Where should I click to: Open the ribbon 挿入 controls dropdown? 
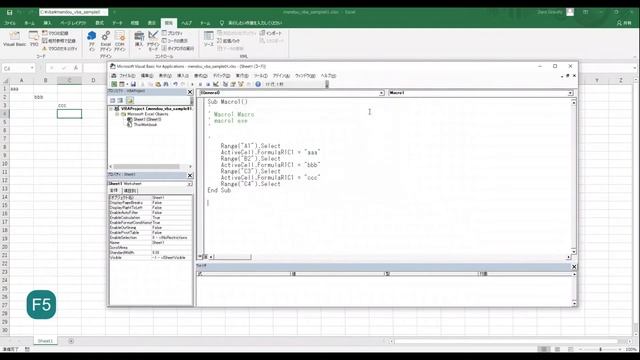139,41
